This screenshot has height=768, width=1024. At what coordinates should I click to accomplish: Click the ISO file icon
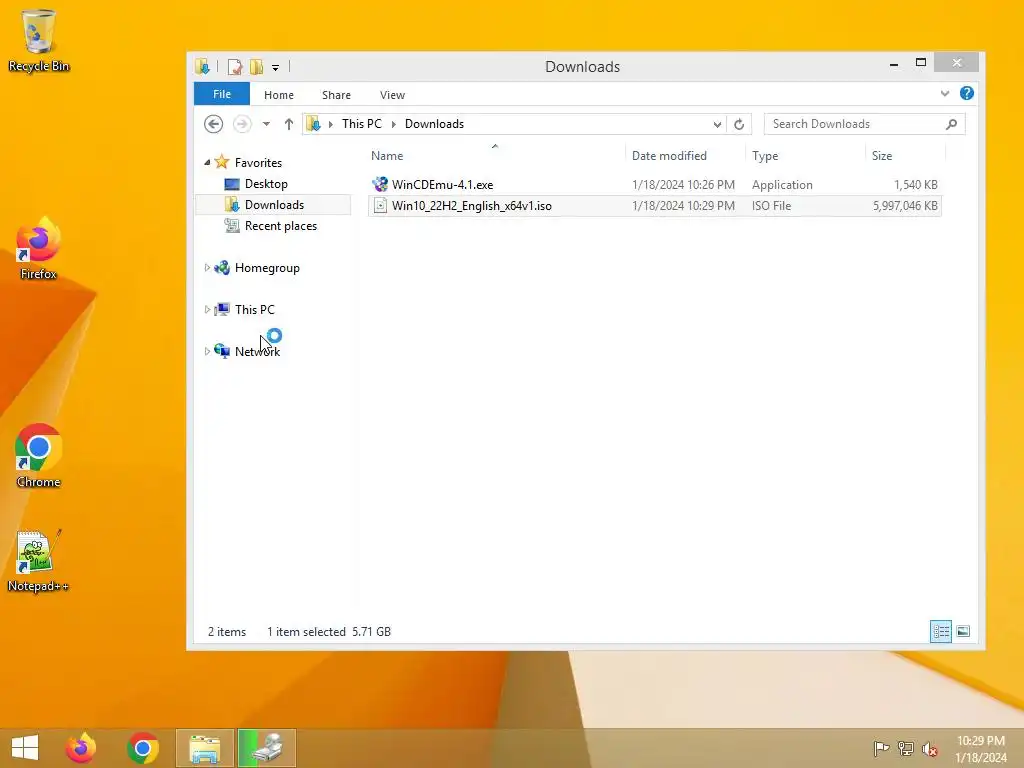click(x=380, y=206)
